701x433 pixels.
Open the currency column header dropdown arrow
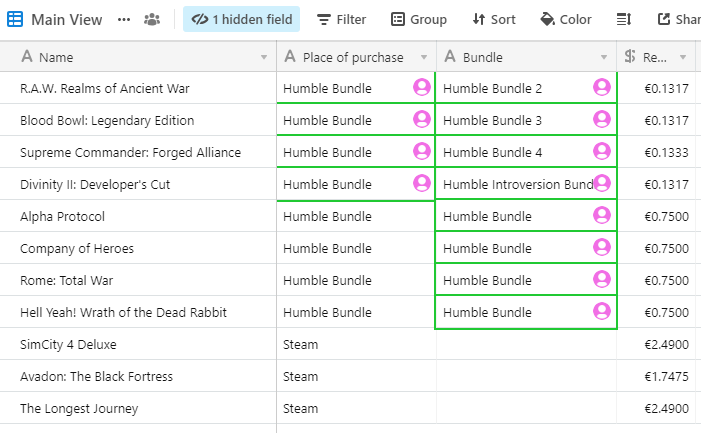pyautogui.click(x=683, y=57)
